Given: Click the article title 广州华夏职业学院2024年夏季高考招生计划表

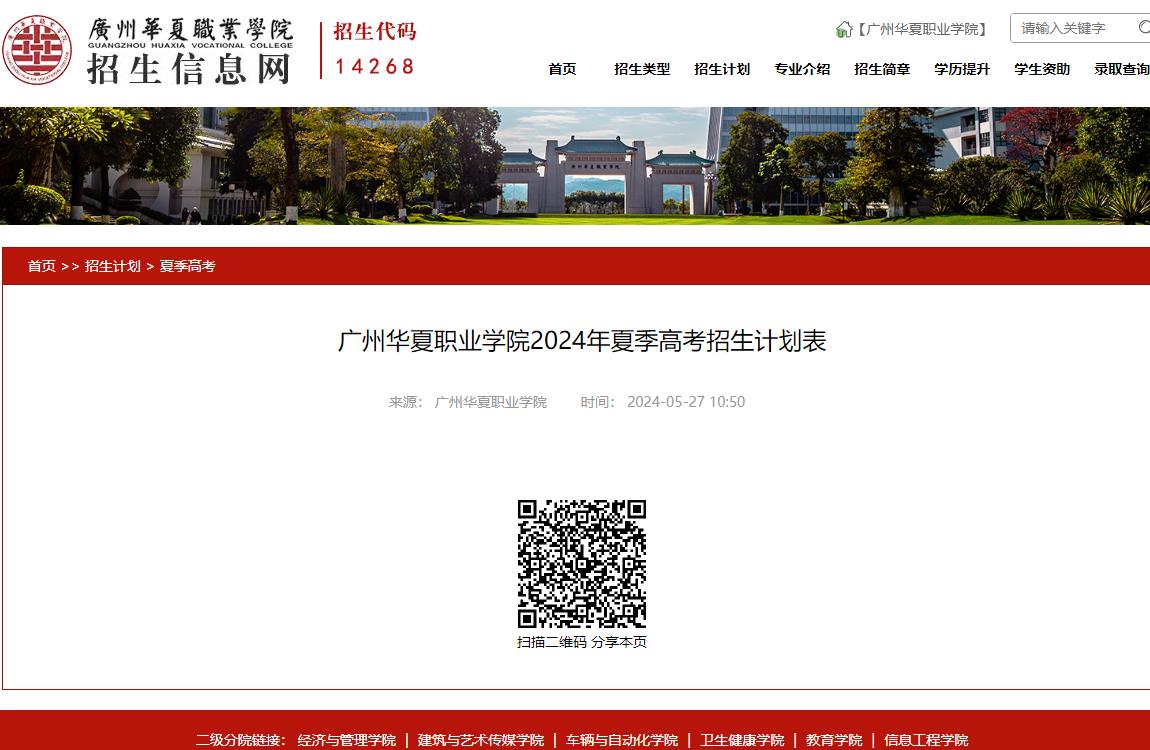Looking at the screenshot, I should pyautogui.click(x=582, y=341).
